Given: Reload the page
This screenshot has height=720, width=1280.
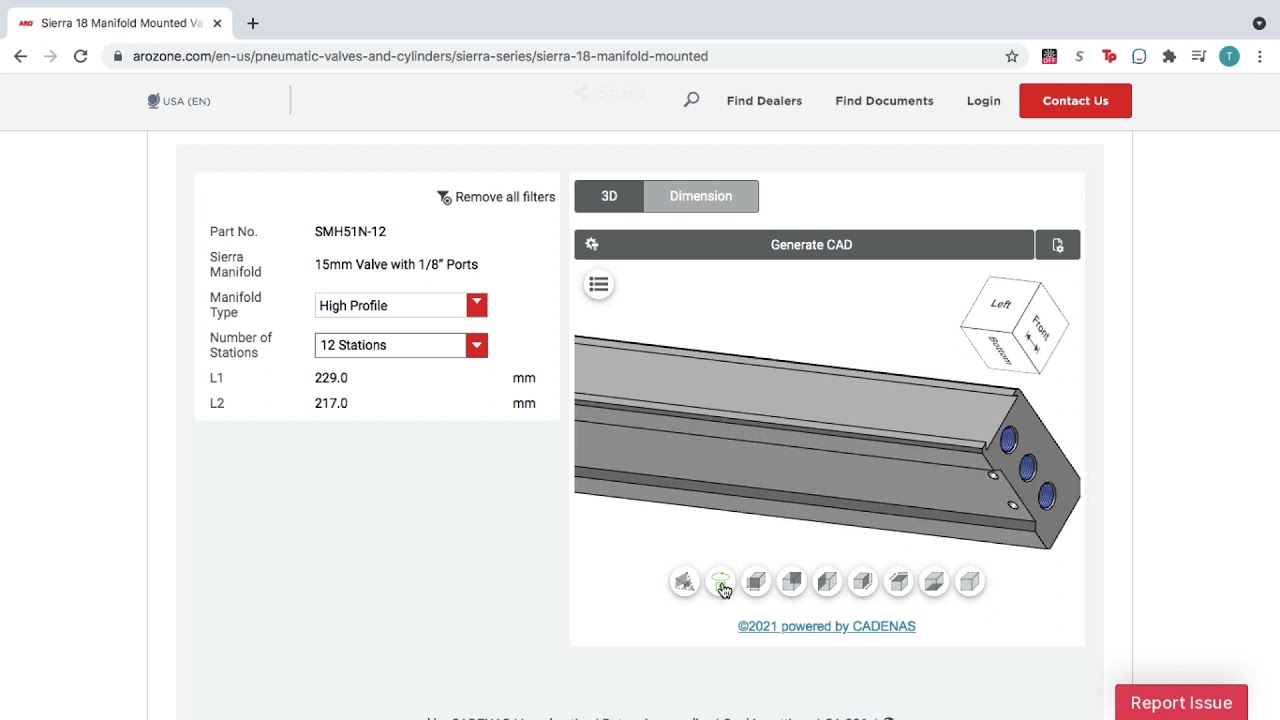Looking at the screenshot, I should tap(81, 56).
